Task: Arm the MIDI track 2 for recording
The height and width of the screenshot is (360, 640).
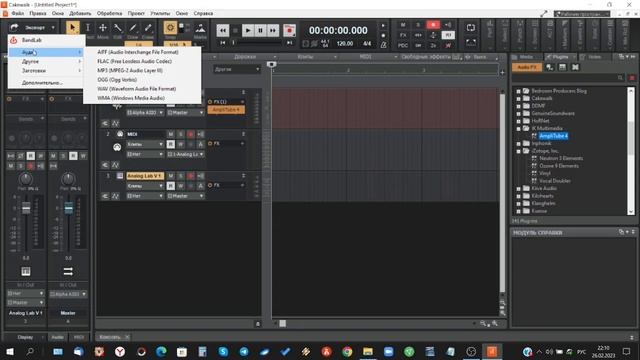Action: pos(191,134)
